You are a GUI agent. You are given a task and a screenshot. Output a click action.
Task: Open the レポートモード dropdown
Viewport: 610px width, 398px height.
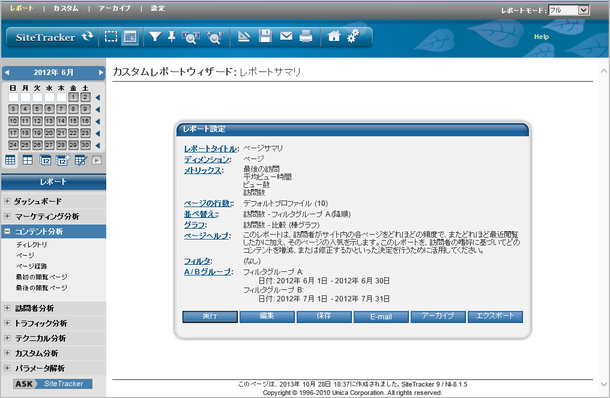coord(569,10)
